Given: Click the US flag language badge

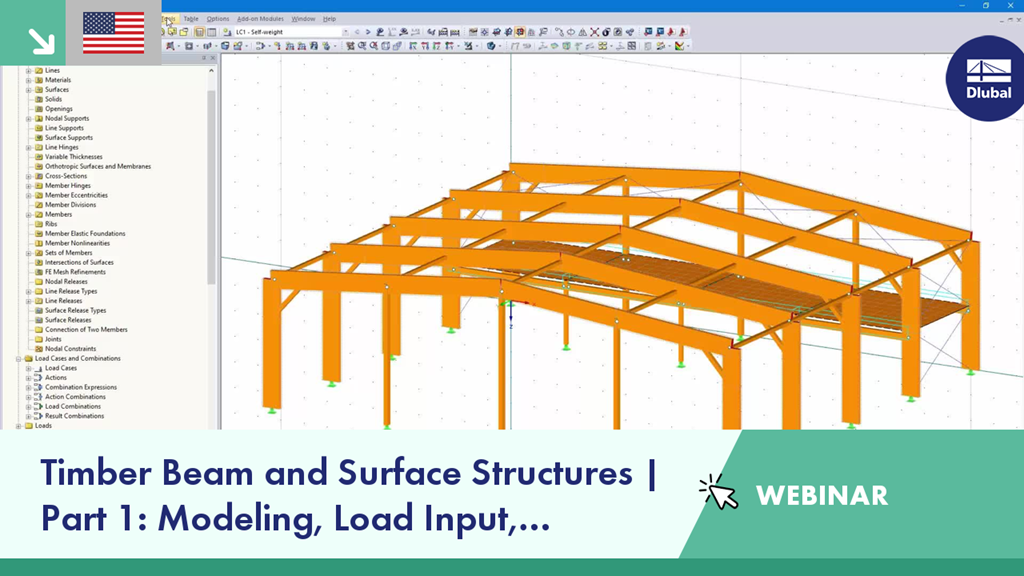Looking at the screenshot, I should (114, 33).
